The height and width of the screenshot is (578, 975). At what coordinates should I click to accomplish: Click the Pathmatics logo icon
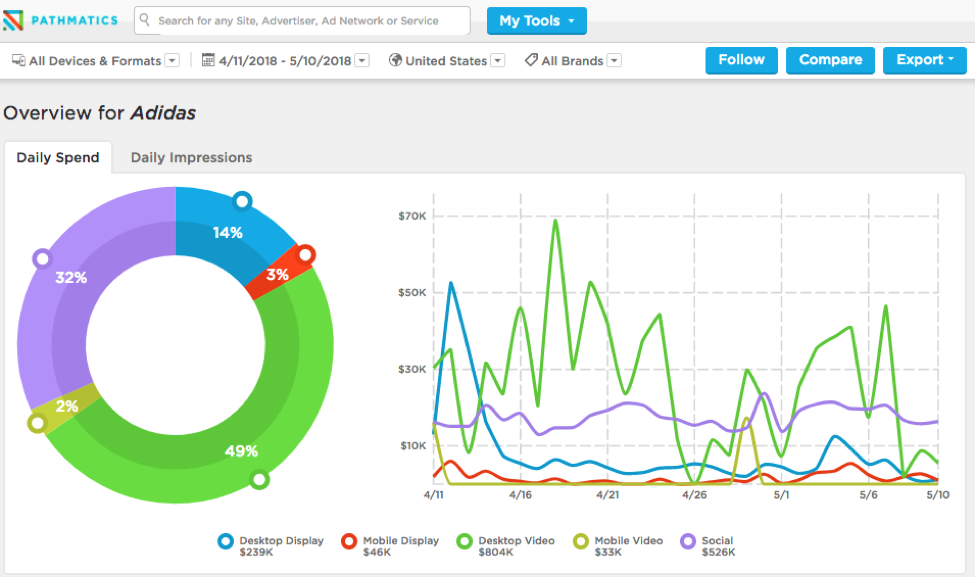pos(14,20)
